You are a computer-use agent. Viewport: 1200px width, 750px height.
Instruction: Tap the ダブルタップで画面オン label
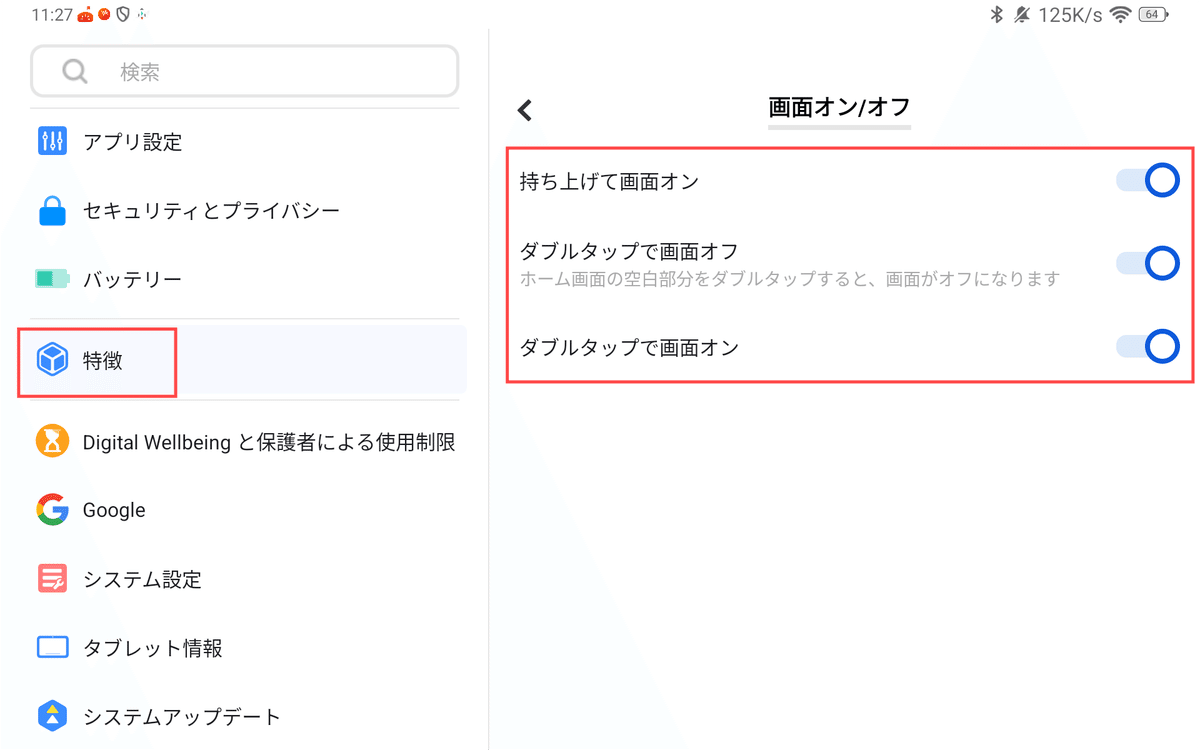(629, 347)
